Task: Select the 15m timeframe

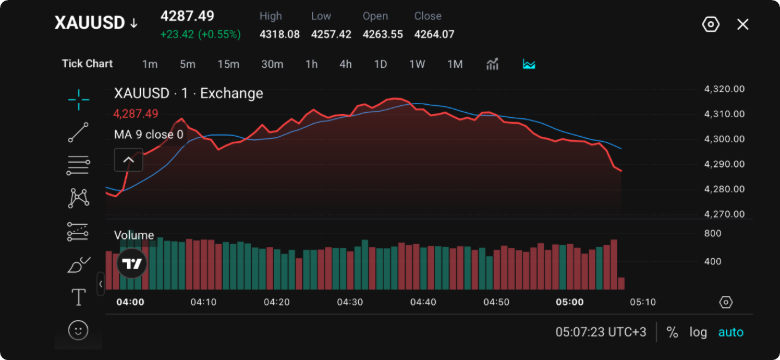Action: coord(228,64)
